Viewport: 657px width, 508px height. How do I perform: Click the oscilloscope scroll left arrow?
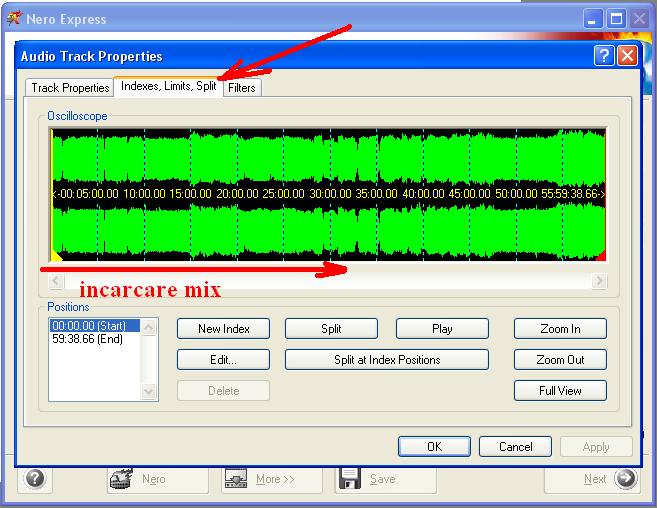[x=56, y=280]
